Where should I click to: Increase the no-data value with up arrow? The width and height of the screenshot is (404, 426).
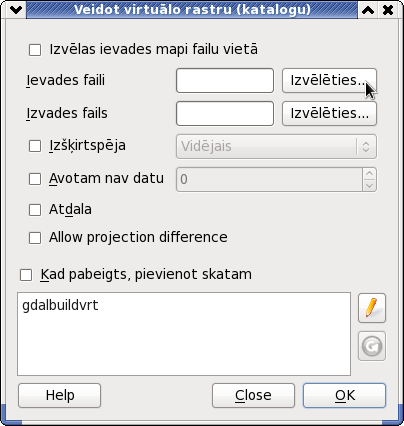369,174
